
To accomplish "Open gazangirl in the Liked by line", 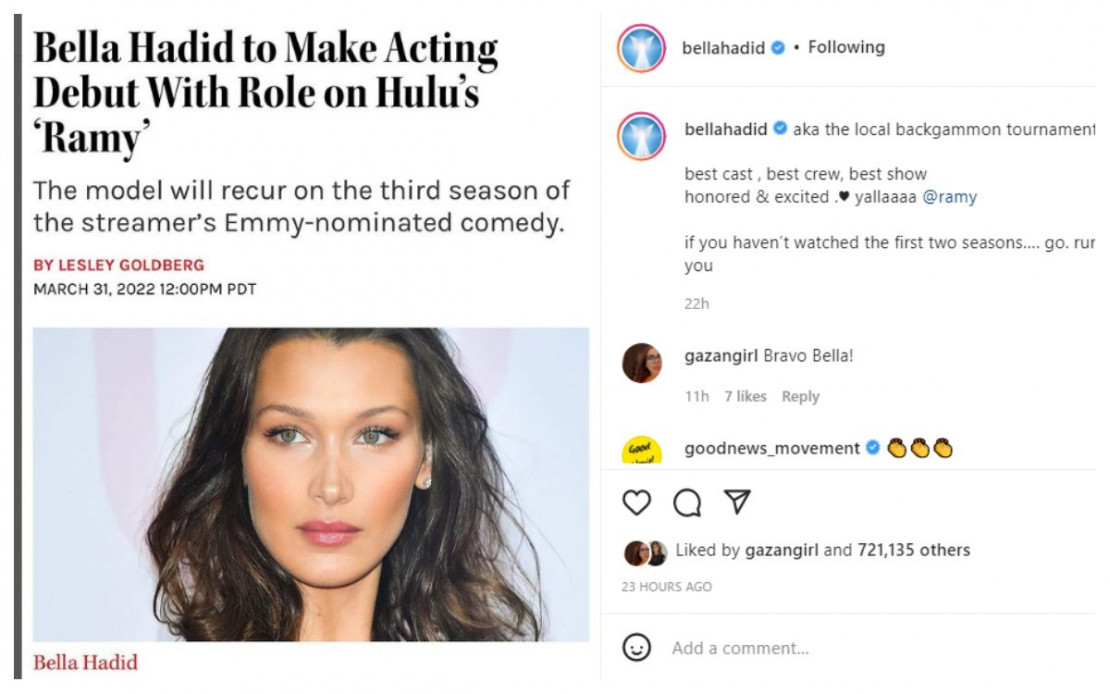I will (x=782, y=550).
